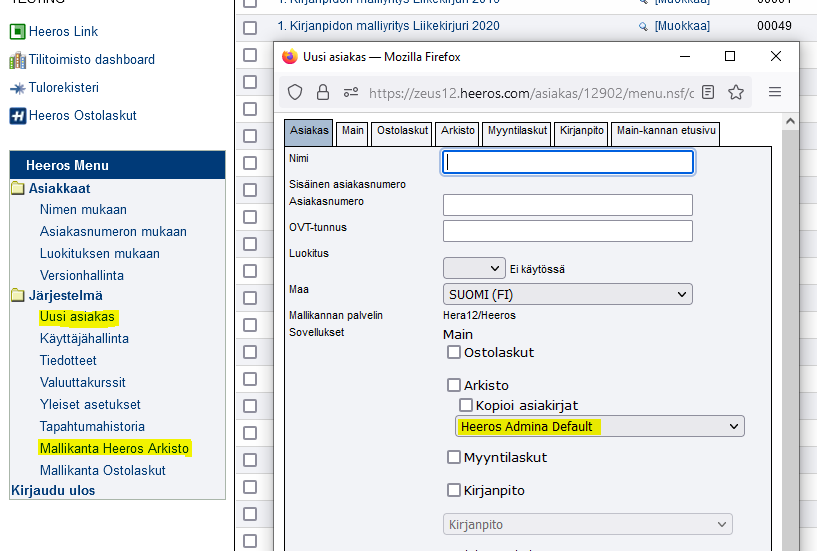The width and height of the screenshot is (817, 551).
Task: Open Mallikanta Heeros Arkisto link
Action: (114, 448)
